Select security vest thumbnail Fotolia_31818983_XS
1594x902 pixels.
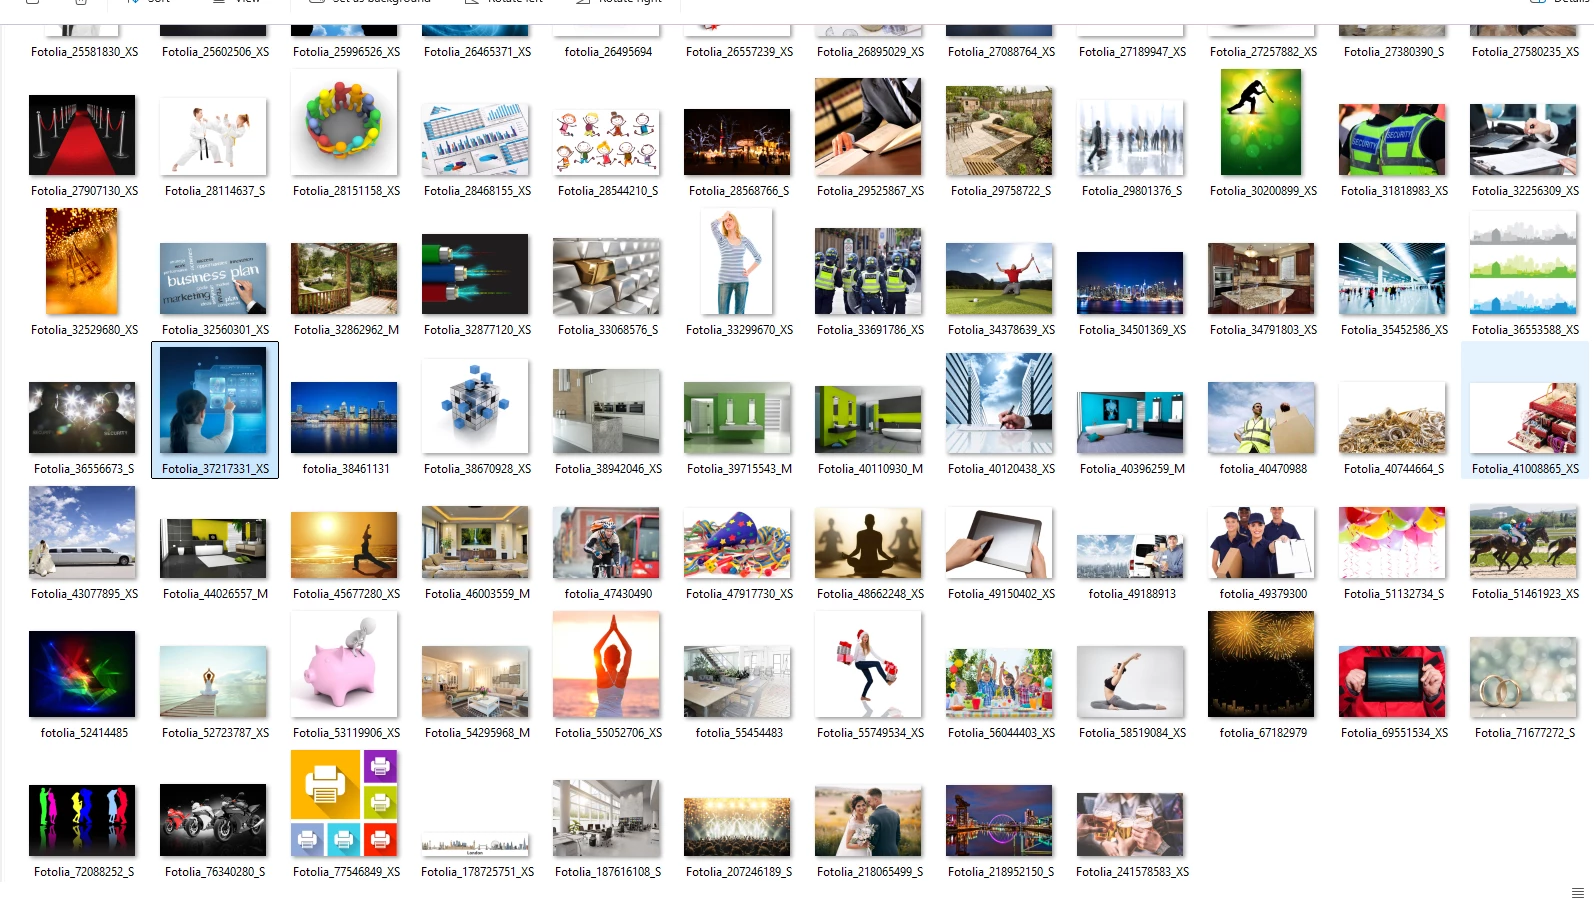(1392, 140)
